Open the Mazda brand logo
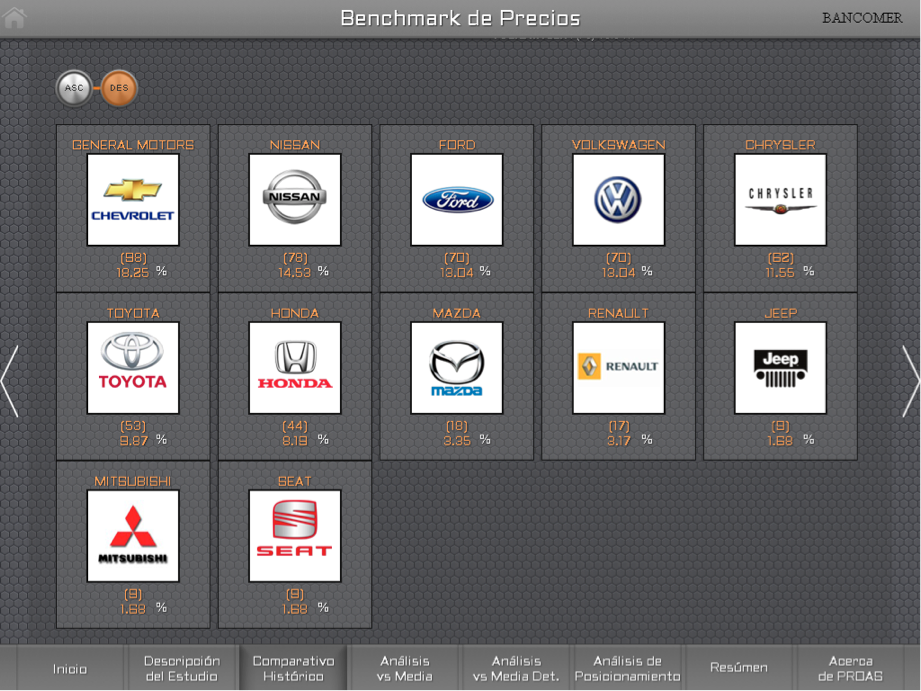The width and height of the screenshot is (921, 691). pos(457,368)
